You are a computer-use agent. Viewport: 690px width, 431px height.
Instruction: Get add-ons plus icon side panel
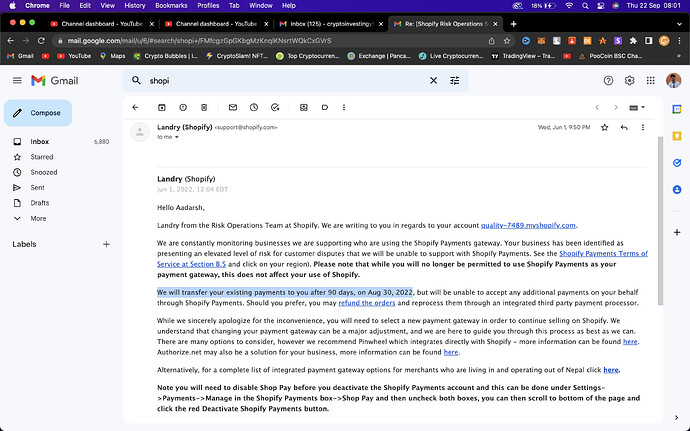click(677, 232)
